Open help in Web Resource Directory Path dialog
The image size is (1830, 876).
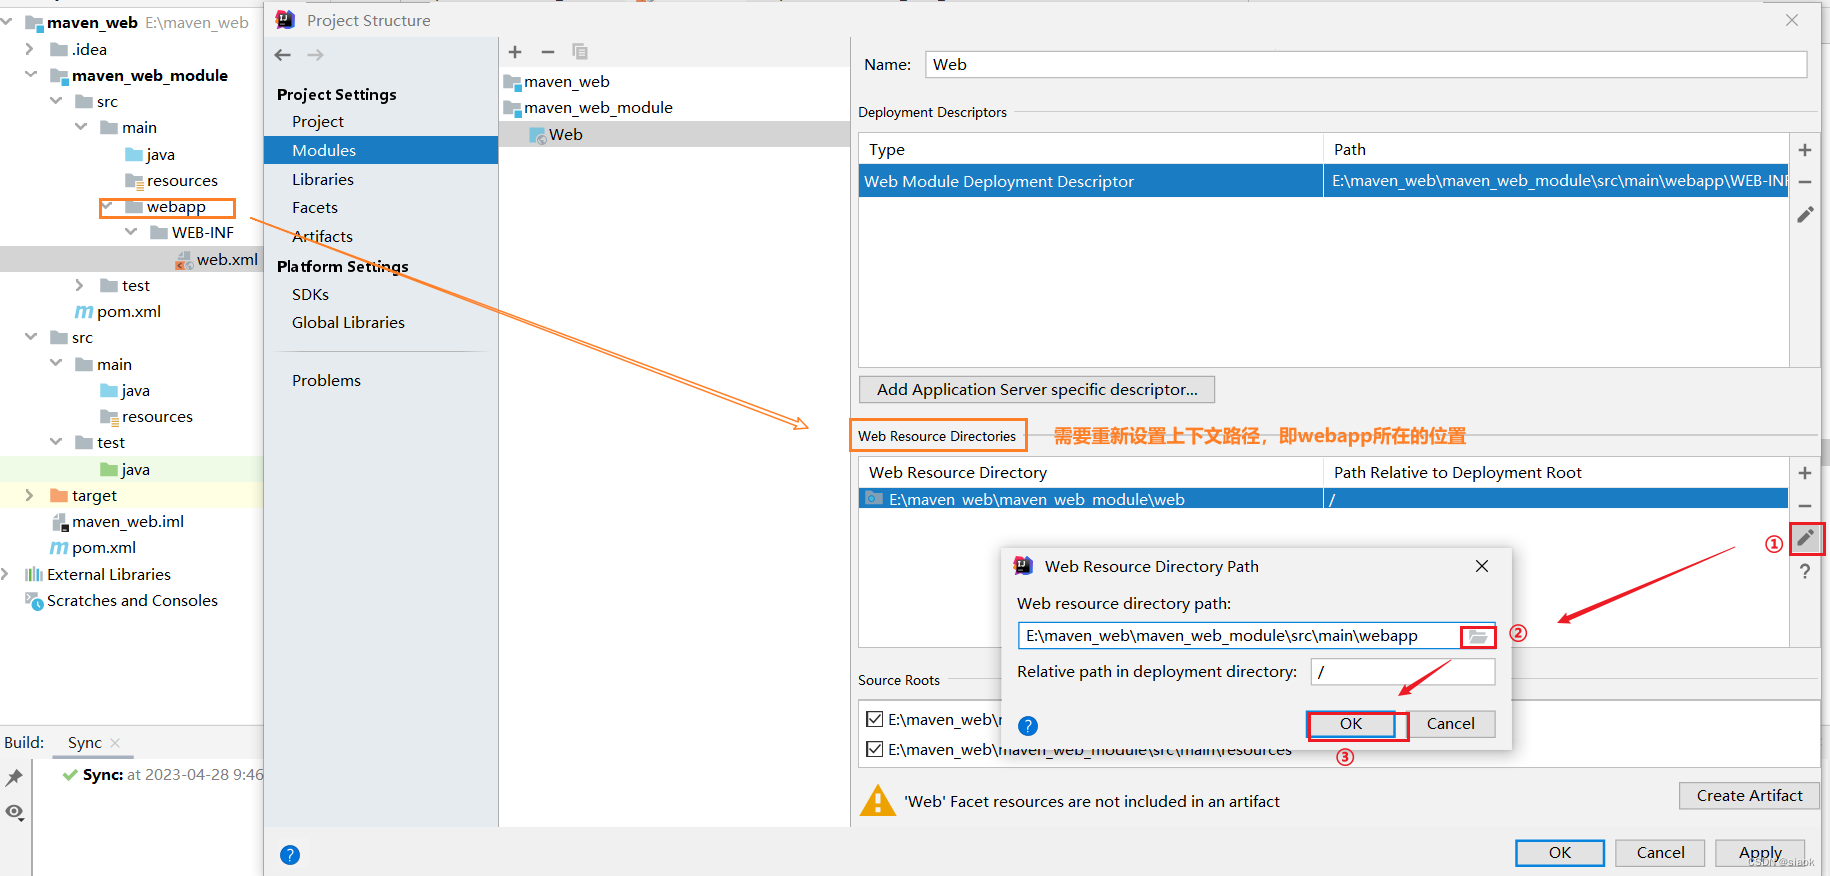click(x=1028, y=726)
